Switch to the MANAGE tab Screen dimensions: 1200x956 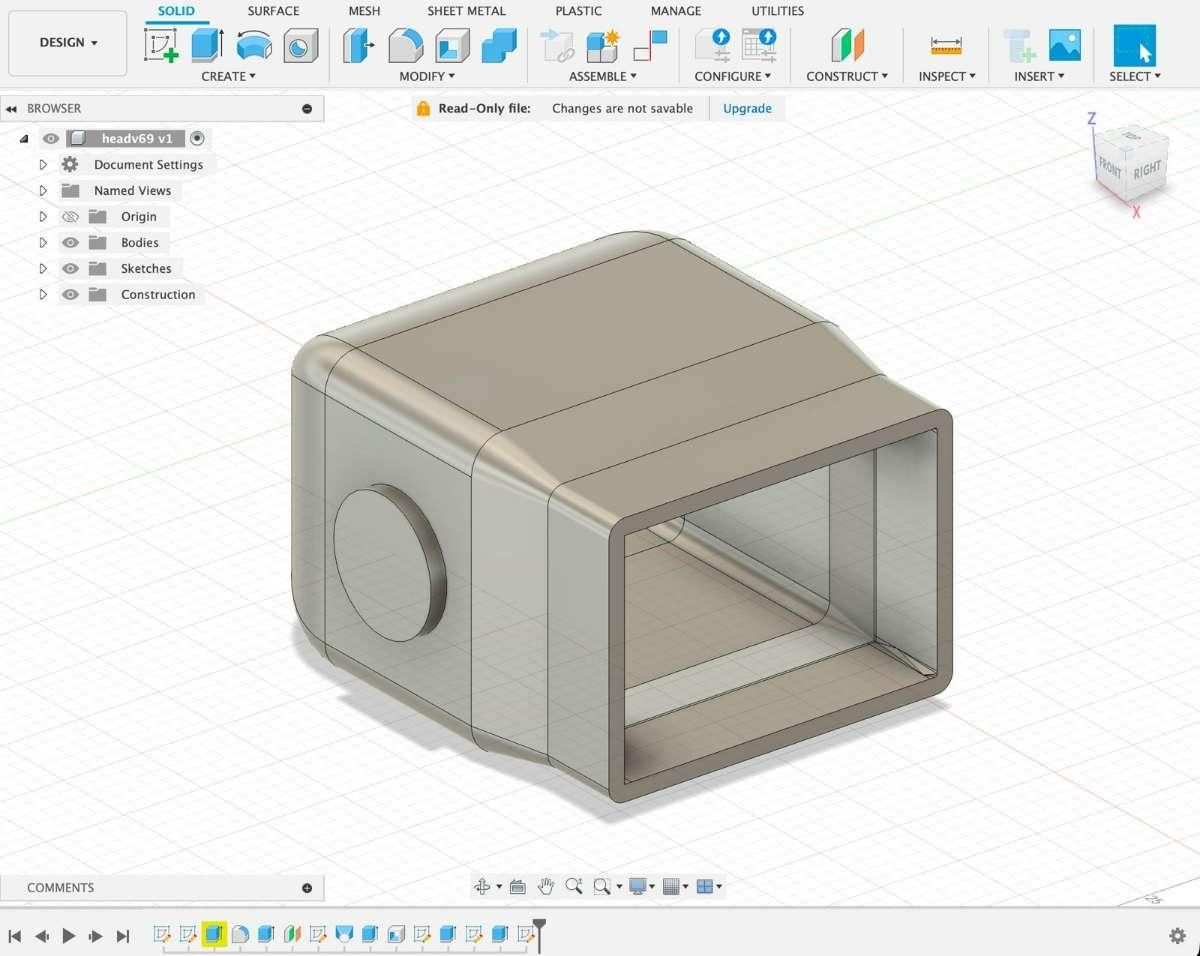tap(676, 11)
